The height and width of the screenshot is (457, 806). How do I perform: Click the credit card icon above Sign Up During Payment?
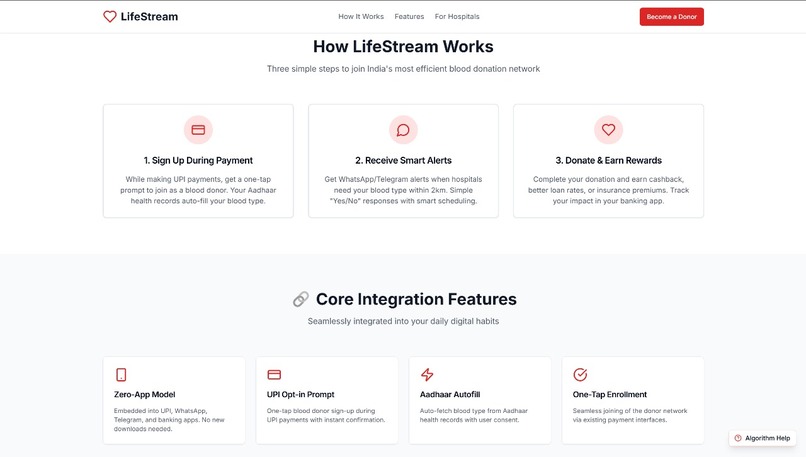(198, 130)
